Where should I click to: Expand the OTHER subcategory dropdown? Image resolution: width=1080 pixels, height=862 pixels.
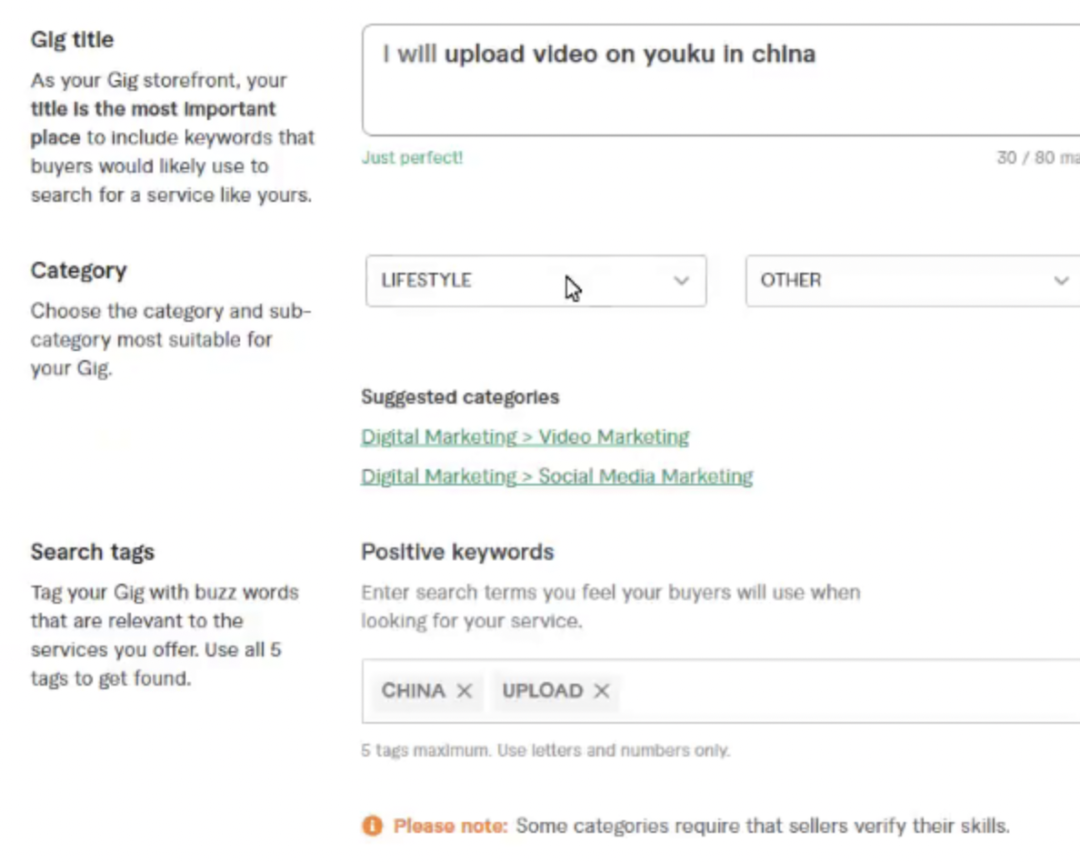912,281
